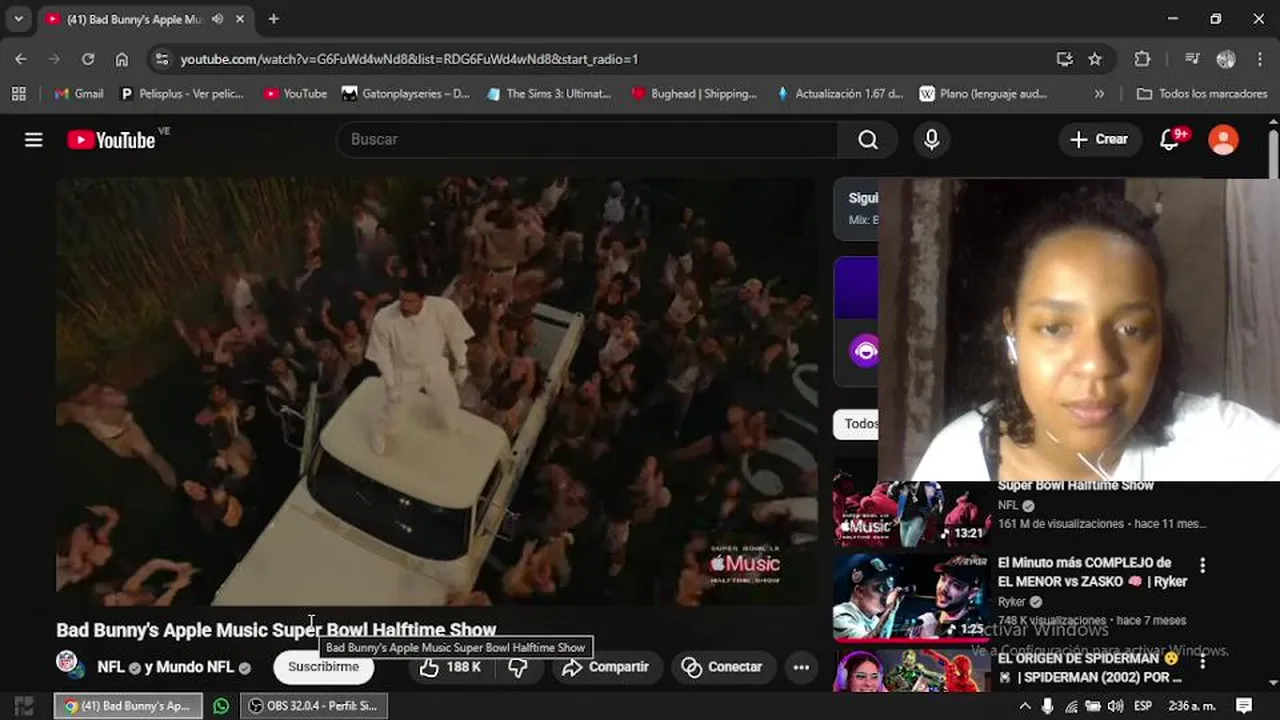1280x720 pixels.
Task: Switch to Bad Bunny's Apple Music tab
Action: coord(135,19)
